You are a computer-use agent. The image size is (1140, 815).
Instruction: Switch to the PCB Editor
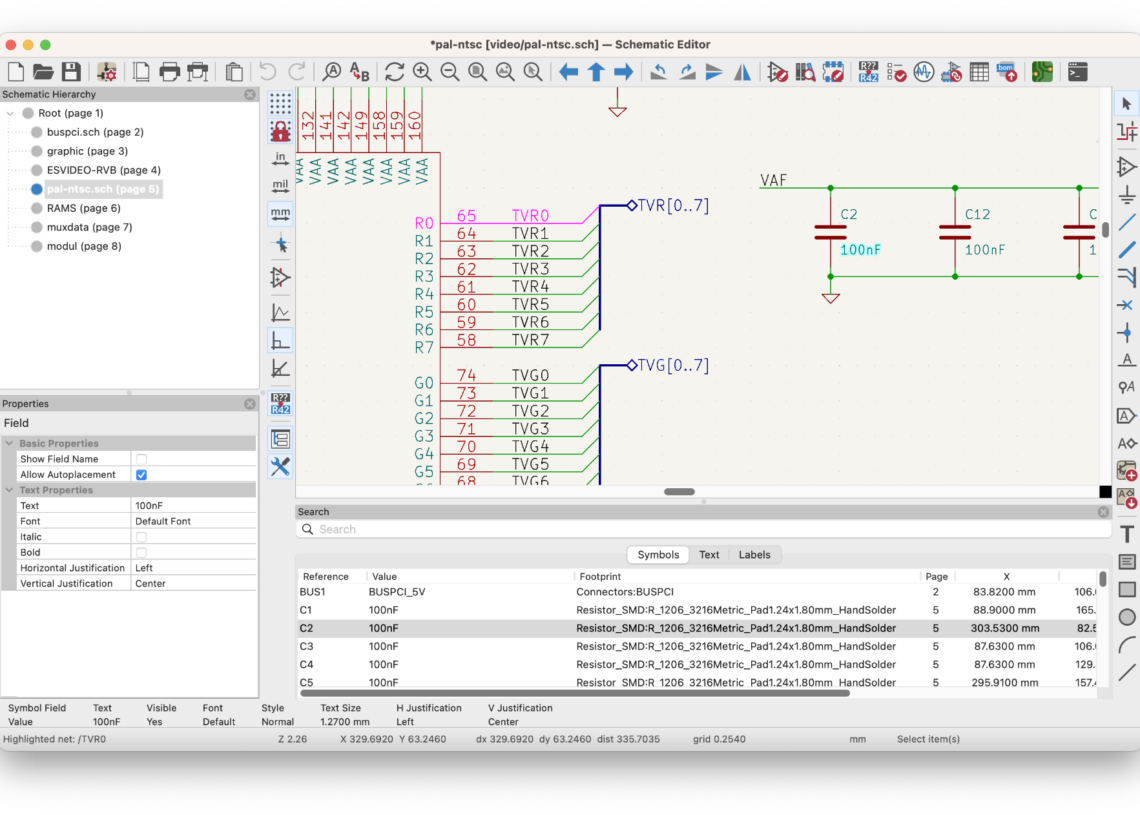pyautogui.click(x=1044, y=71)
